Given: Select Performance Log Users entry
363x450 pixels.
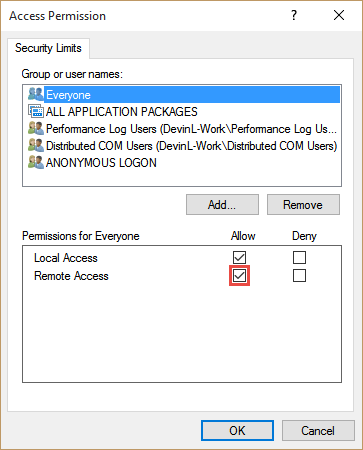Looking at the screenshot, I should tap(183, 129).
